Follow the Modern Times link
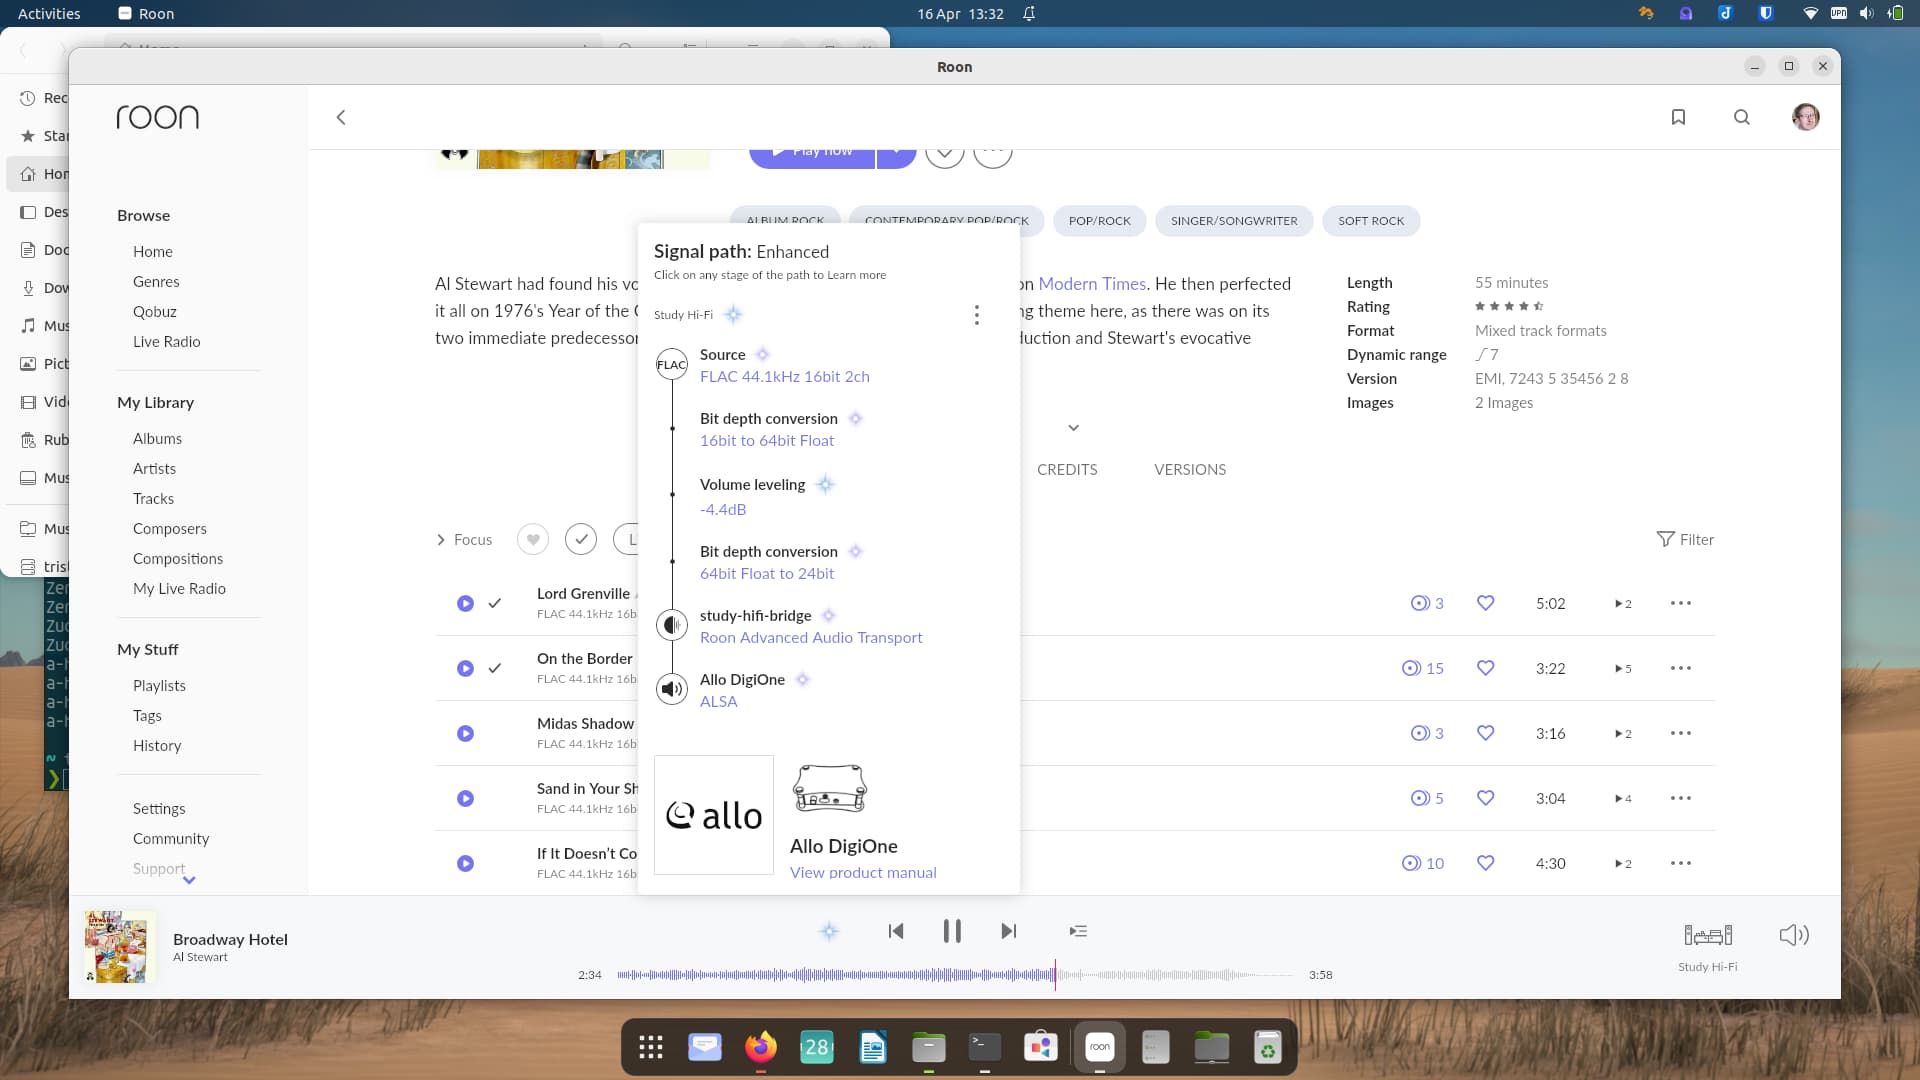Viewport: 1920px width, 1080px height. click(1092, 284)
